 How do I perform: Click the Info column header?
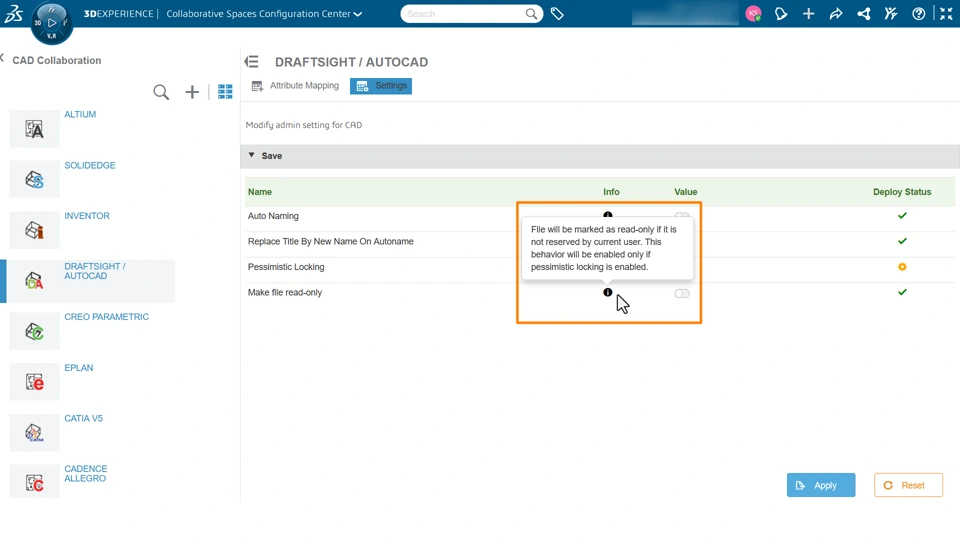coord(611,192)
